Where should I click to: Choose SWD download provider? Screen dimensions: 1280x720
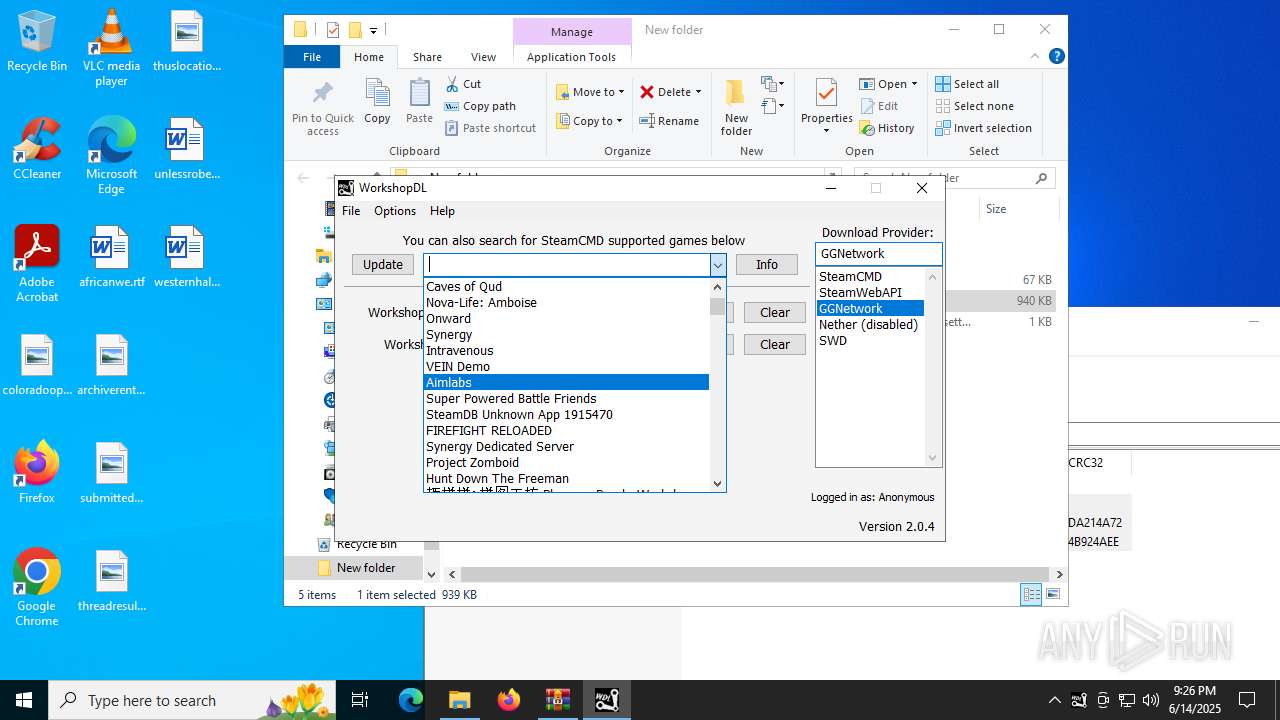870,340
